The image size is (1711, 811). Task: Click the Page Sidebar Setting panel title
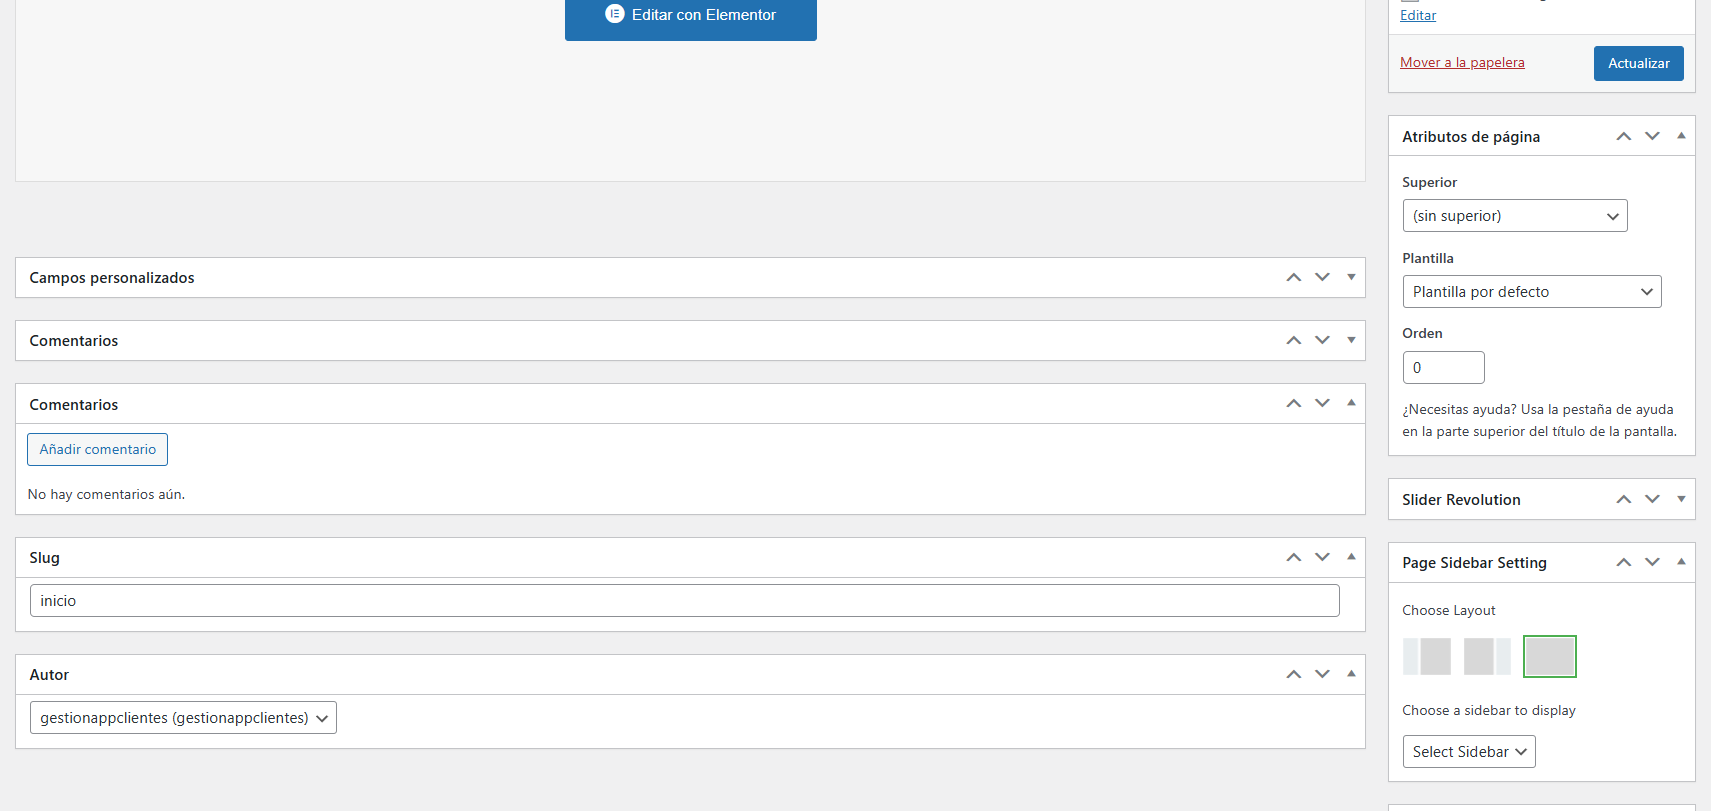pyautogui.click(x=1474, y=563)
